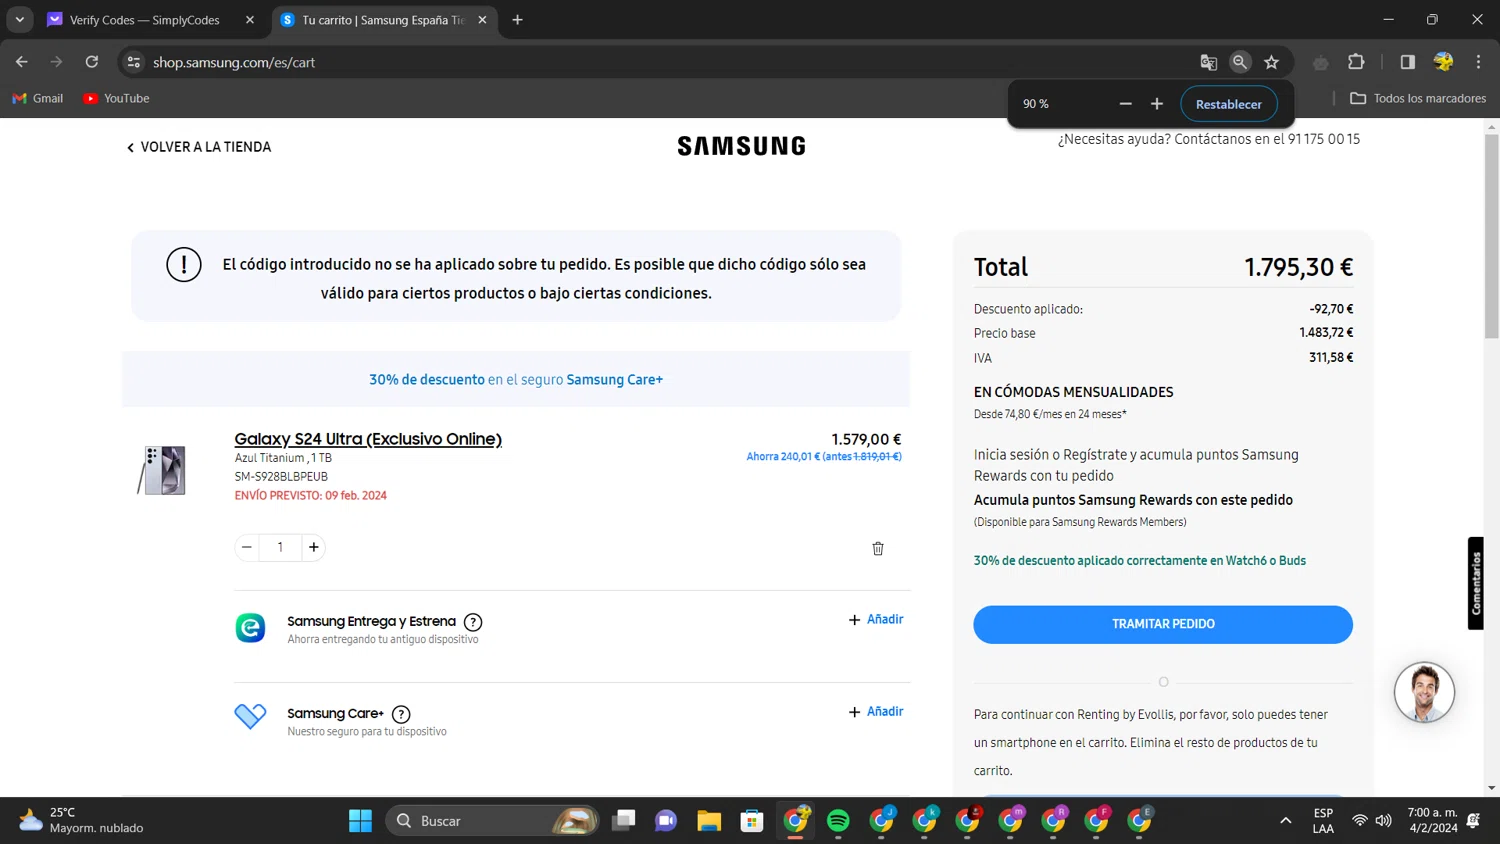Open Galaxy S24 Ultra product title link

click(368, 439)
